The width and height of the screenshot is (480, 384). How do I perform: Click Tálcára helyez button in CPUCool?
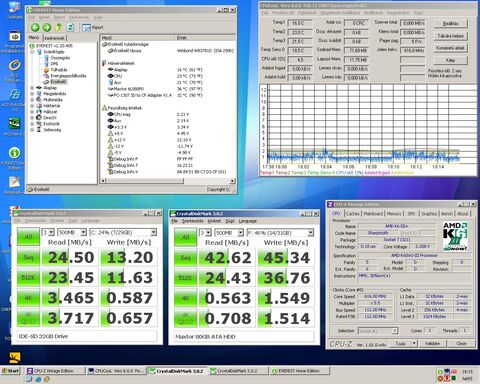tap(450, 36)
